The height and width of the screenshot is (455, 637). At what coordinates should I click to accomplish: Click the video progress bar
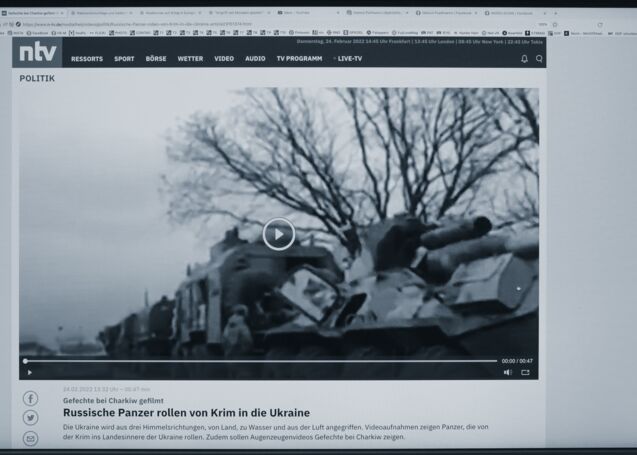(x=260, y=361)
